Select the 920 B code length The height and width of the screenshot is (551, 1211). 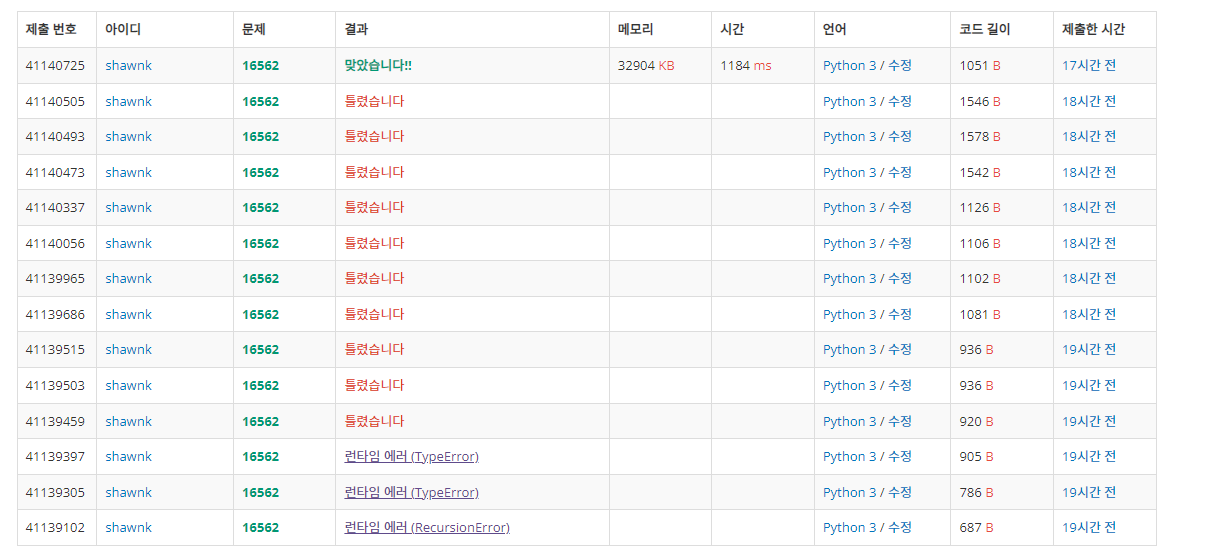tap(976, 421)
